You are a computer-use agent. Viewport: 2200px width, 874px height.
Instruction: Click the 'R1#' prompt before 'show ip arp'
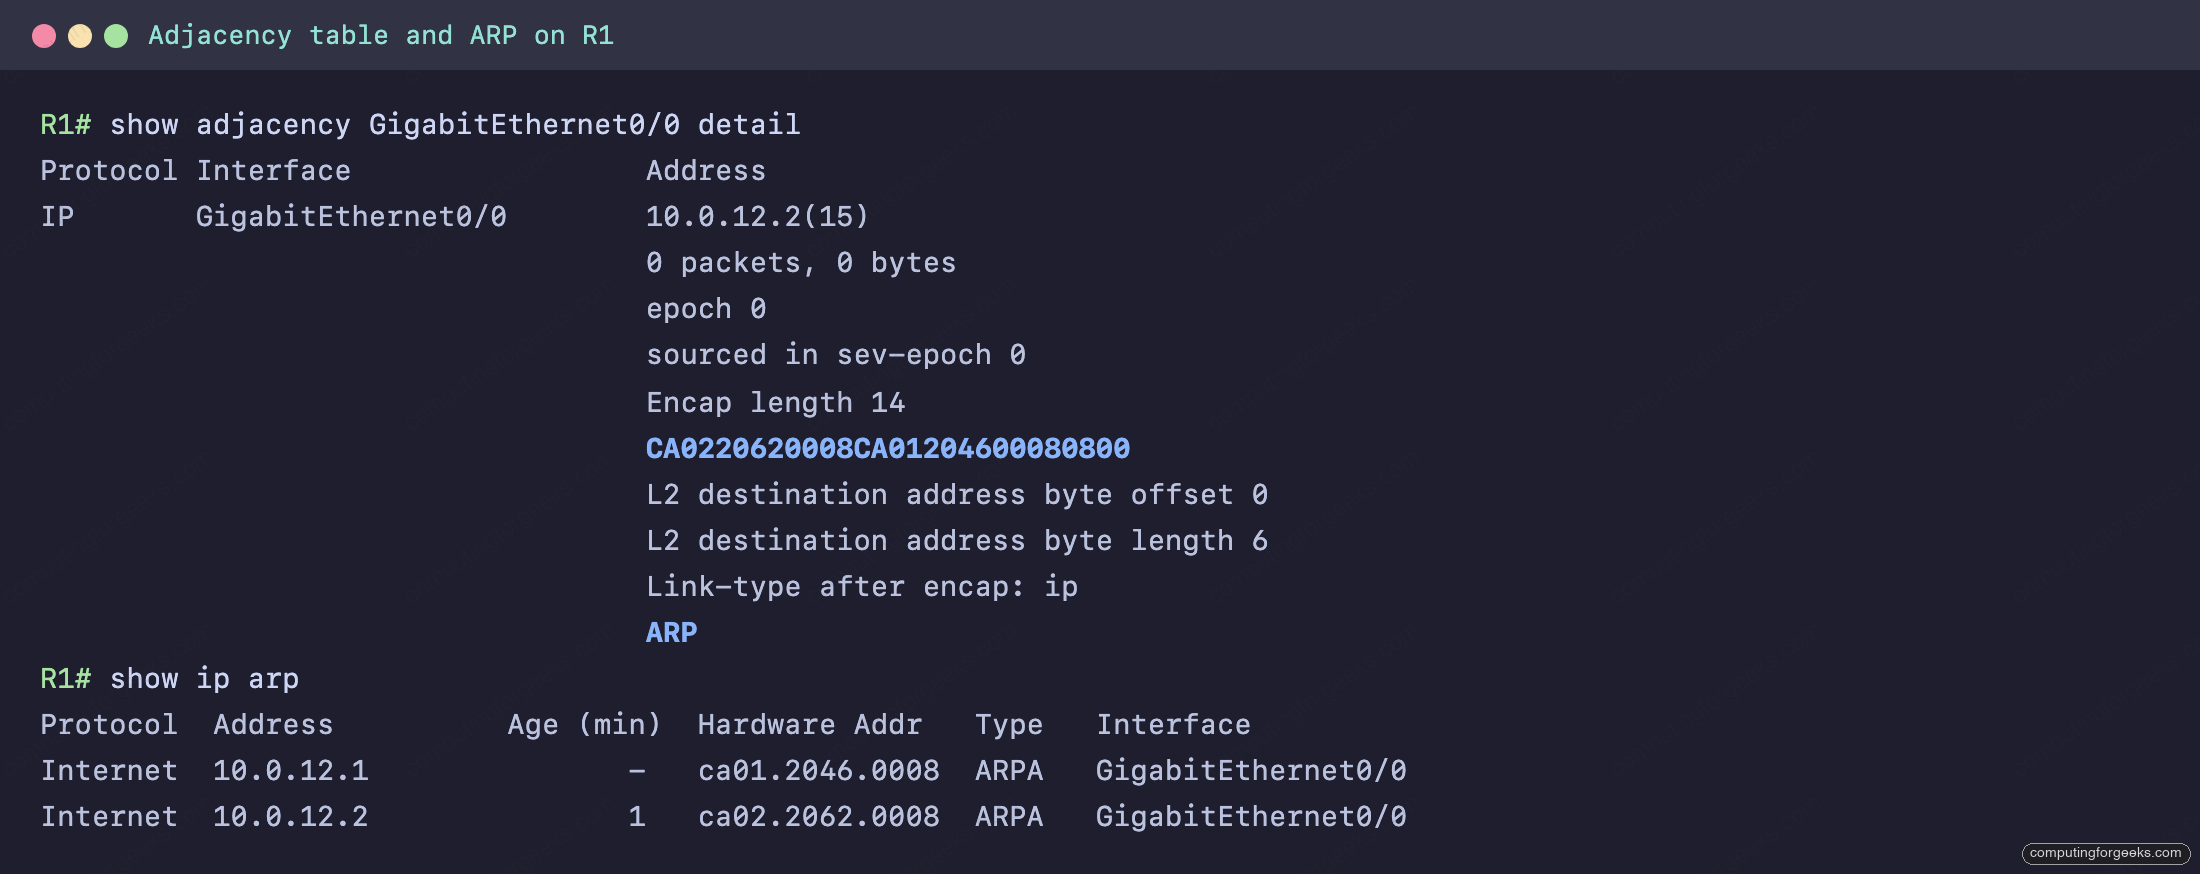pos(66,679)
